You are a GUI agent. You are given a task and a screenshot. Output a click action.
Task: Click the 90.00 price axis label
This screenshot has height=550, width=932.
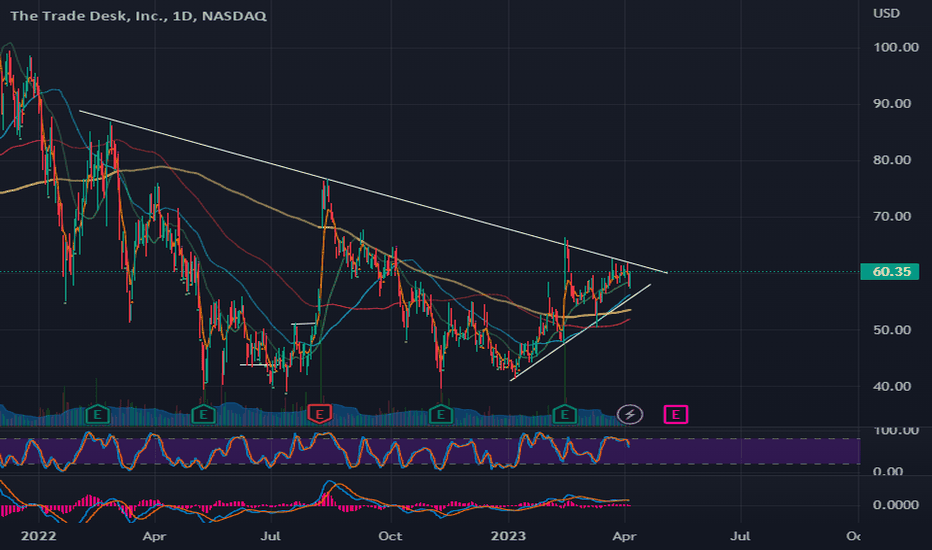pyautogui.click(x=892, y=103)
